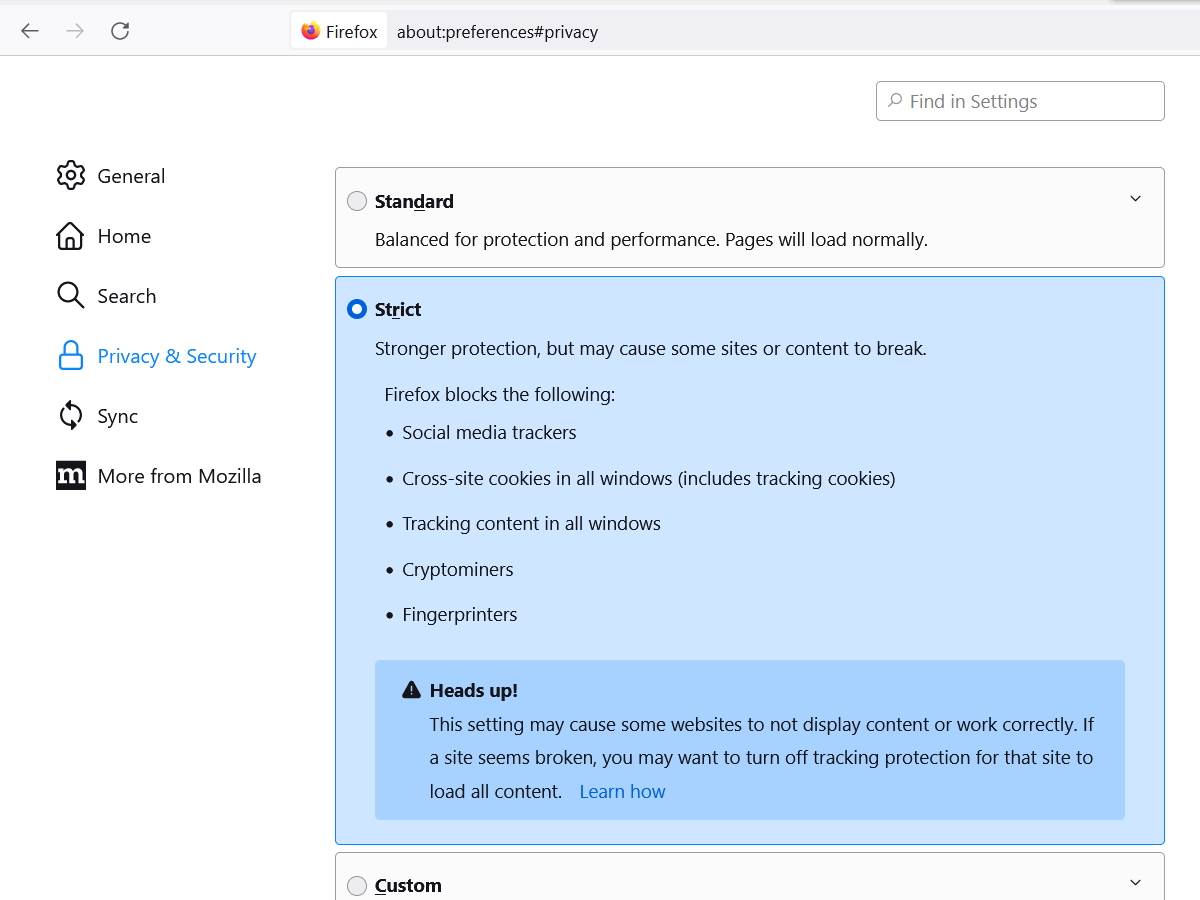This screenshot has width=1200, height=900.
Task: Click the General gear icon
Action: pos(71,176)
